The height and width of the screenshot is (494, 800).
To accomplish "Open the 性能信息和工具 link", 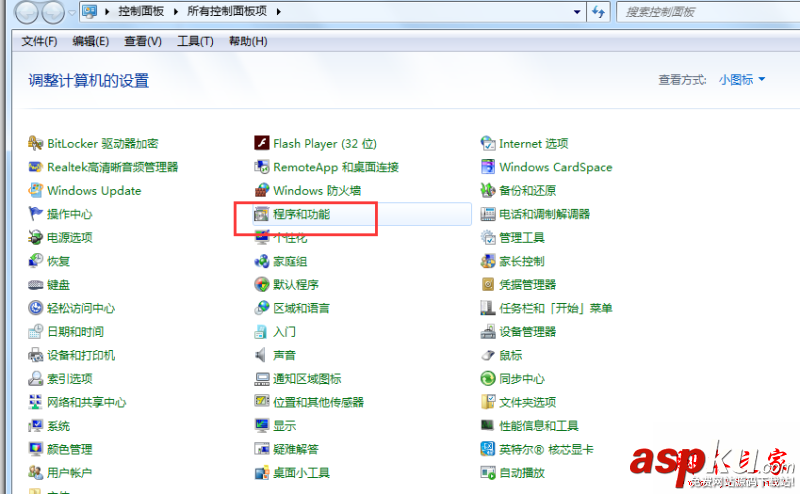I will pyautogui.click(x=539, y=426).
